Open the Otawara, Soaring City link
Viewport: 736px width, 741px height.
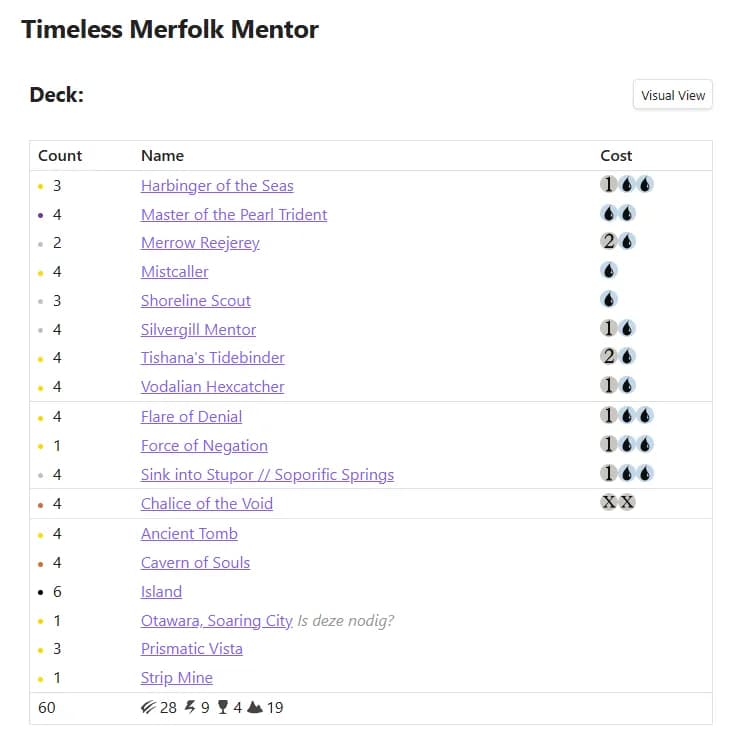[x=217, y=620]
